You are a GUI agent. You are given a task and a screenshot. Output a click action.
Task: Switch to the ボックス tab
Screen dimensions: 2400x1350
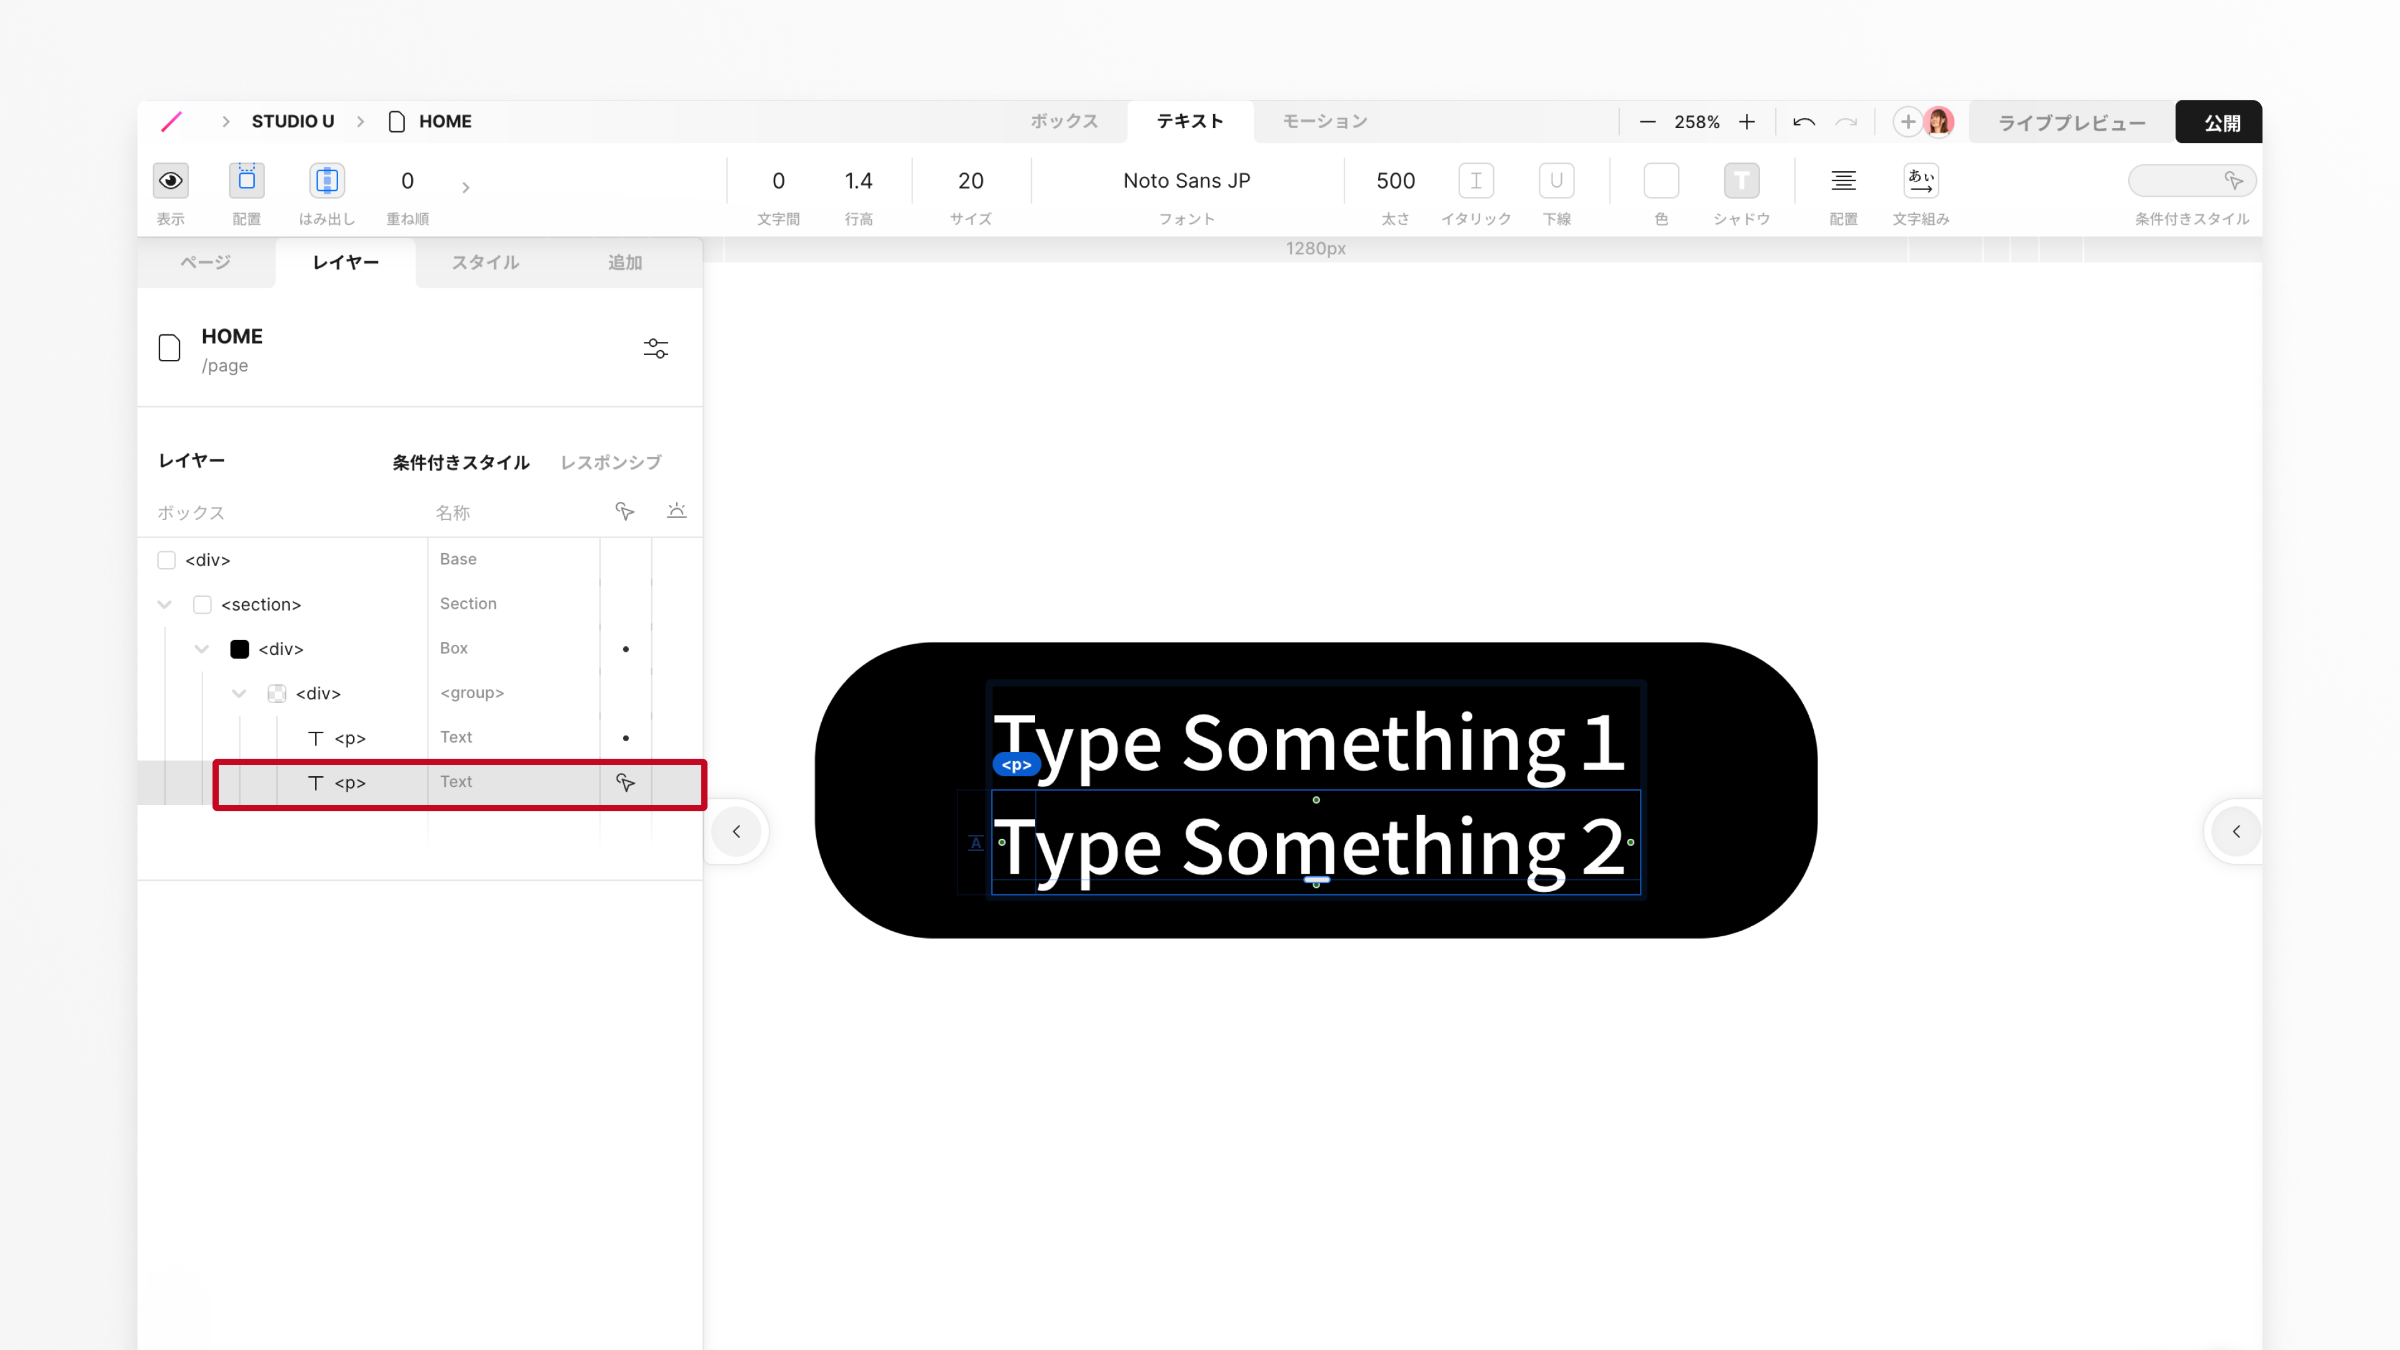pyautogui.click(x=1064, y=122)
